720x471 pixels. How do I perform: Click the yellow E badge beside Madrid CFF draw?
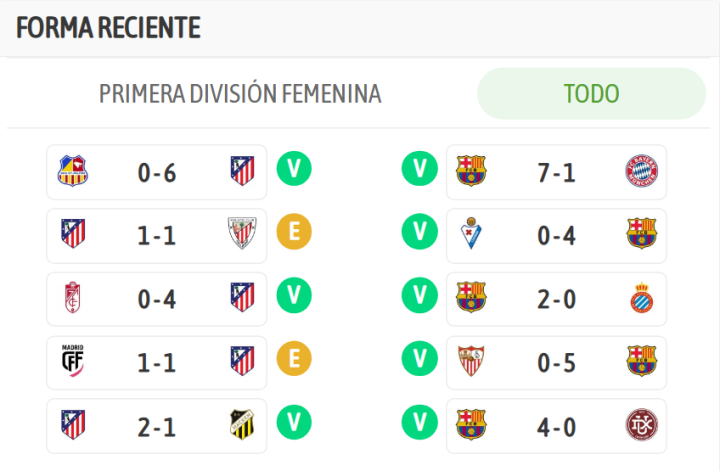click(x=294, y=358)
